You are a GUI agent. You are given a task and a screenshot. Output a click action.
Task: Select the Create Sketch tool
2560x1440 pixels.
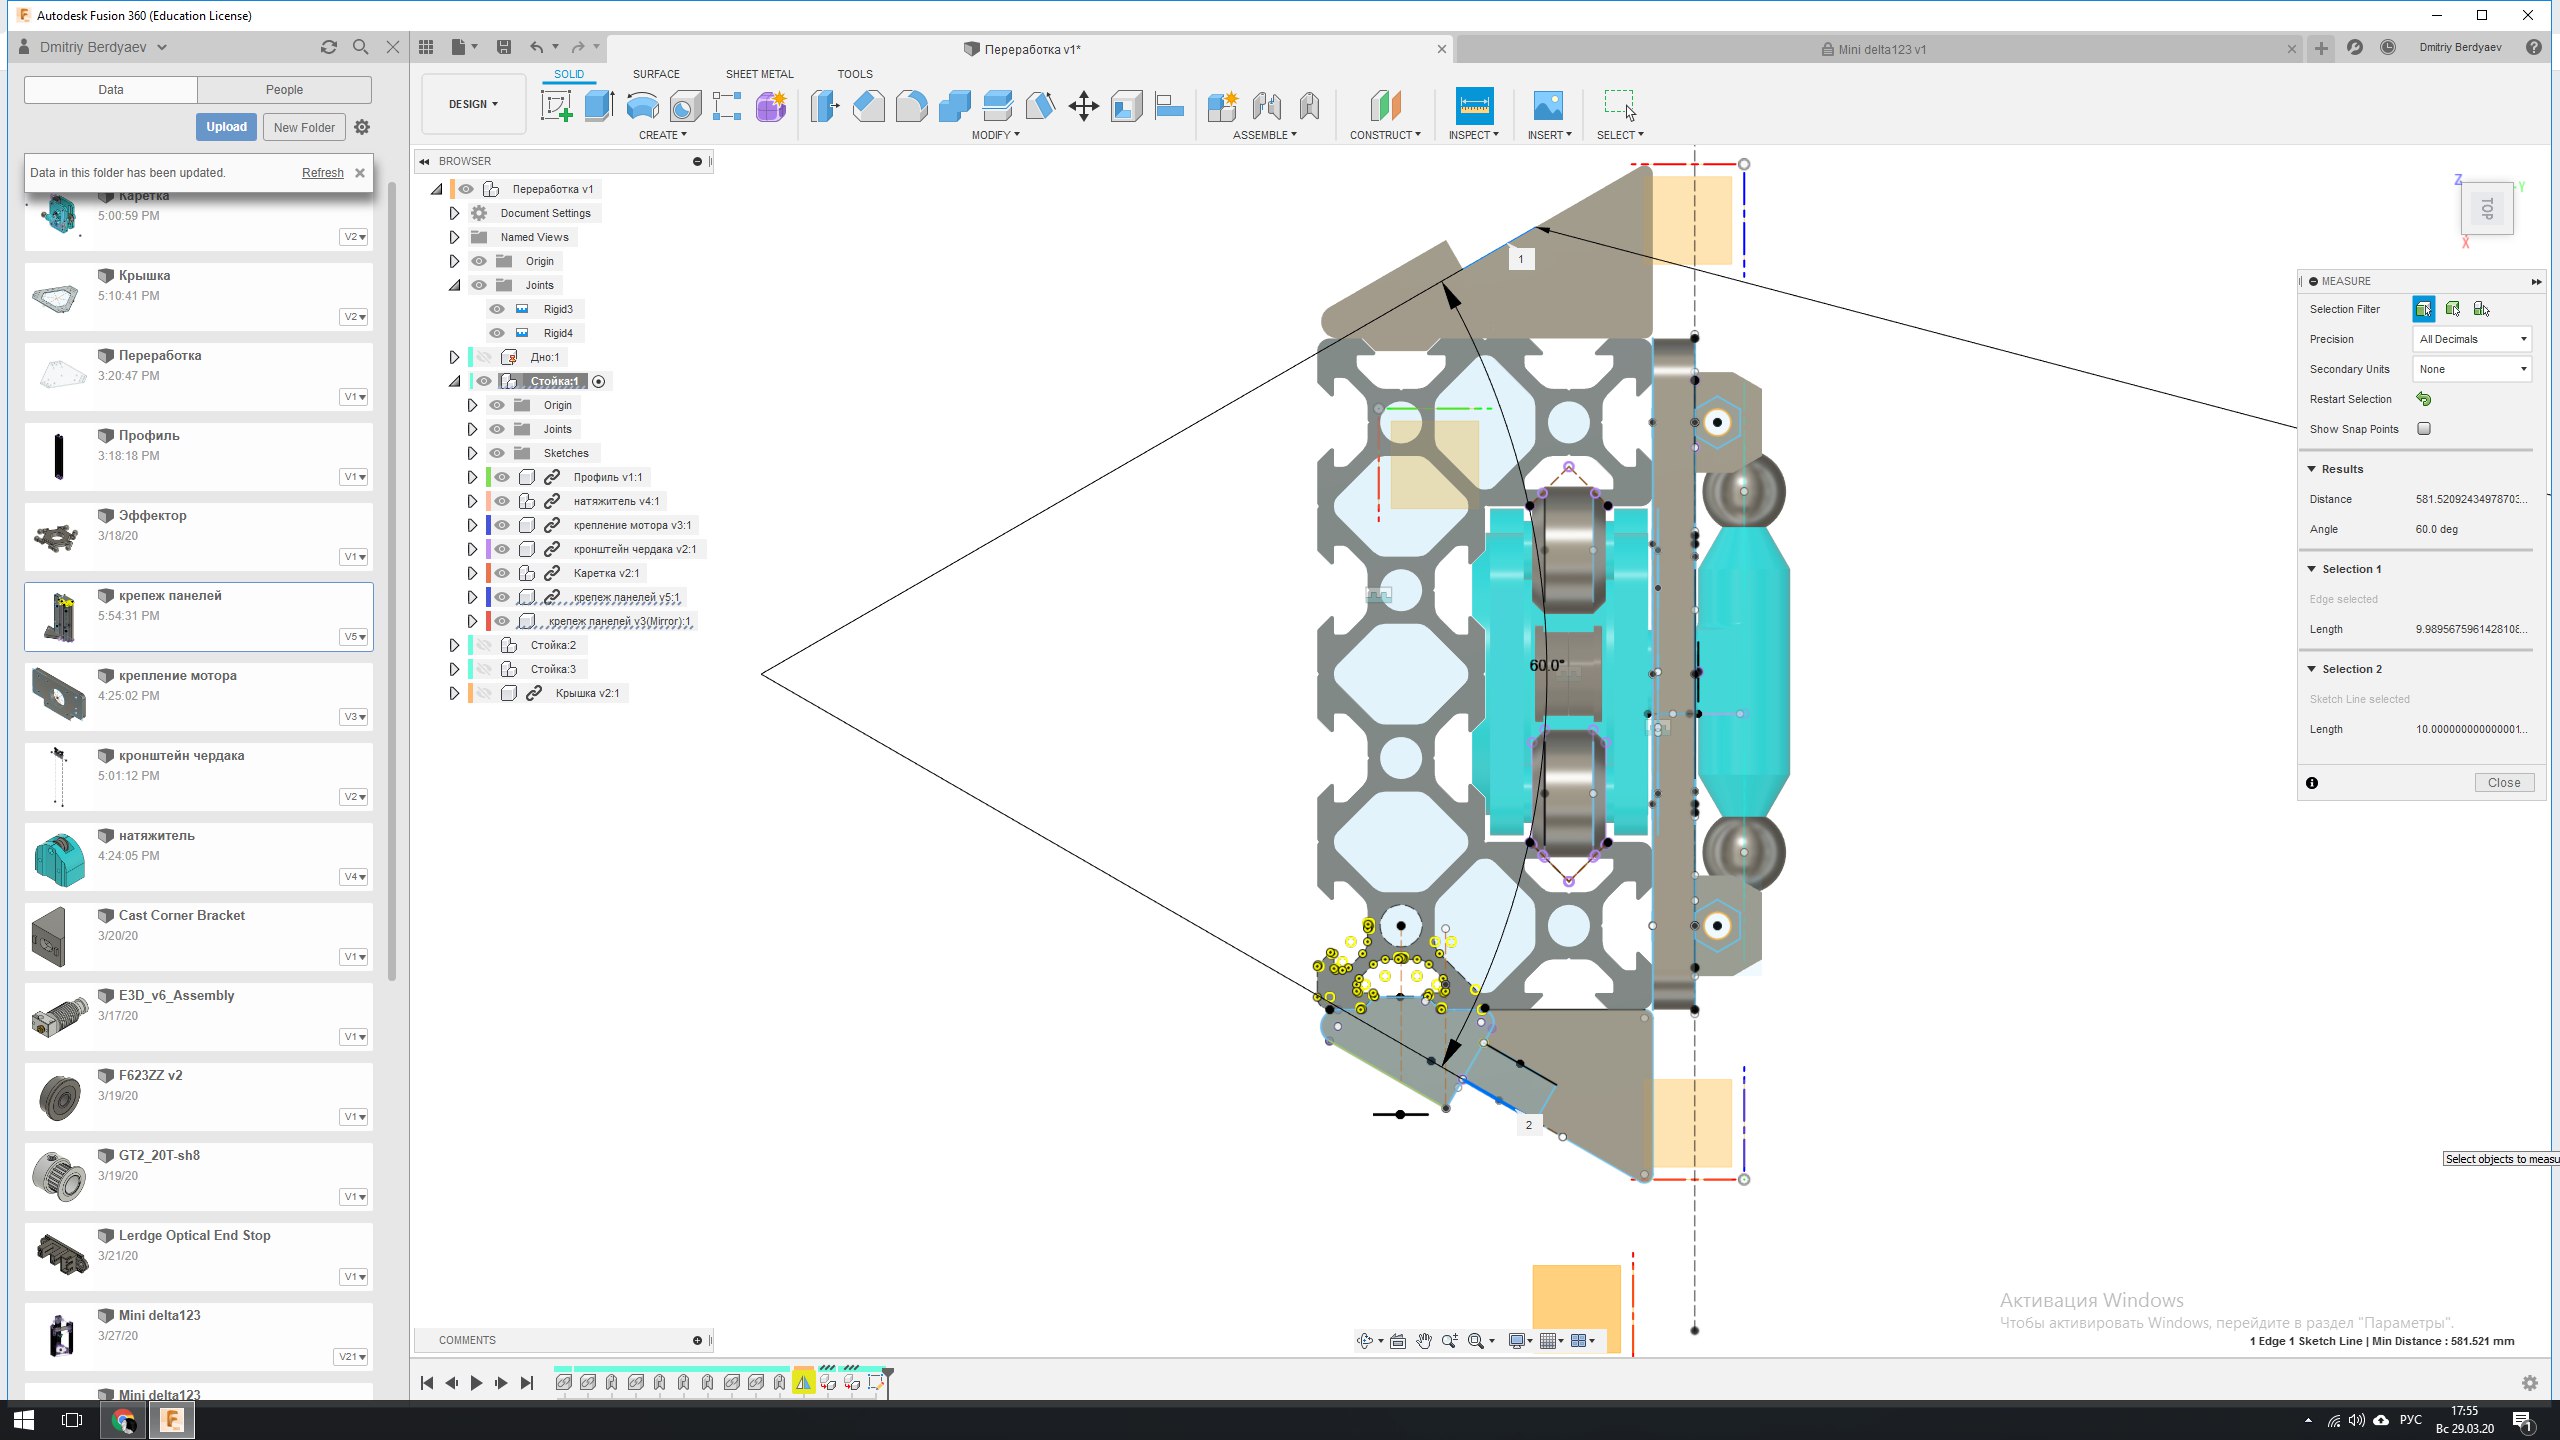(x=556, y=106)
